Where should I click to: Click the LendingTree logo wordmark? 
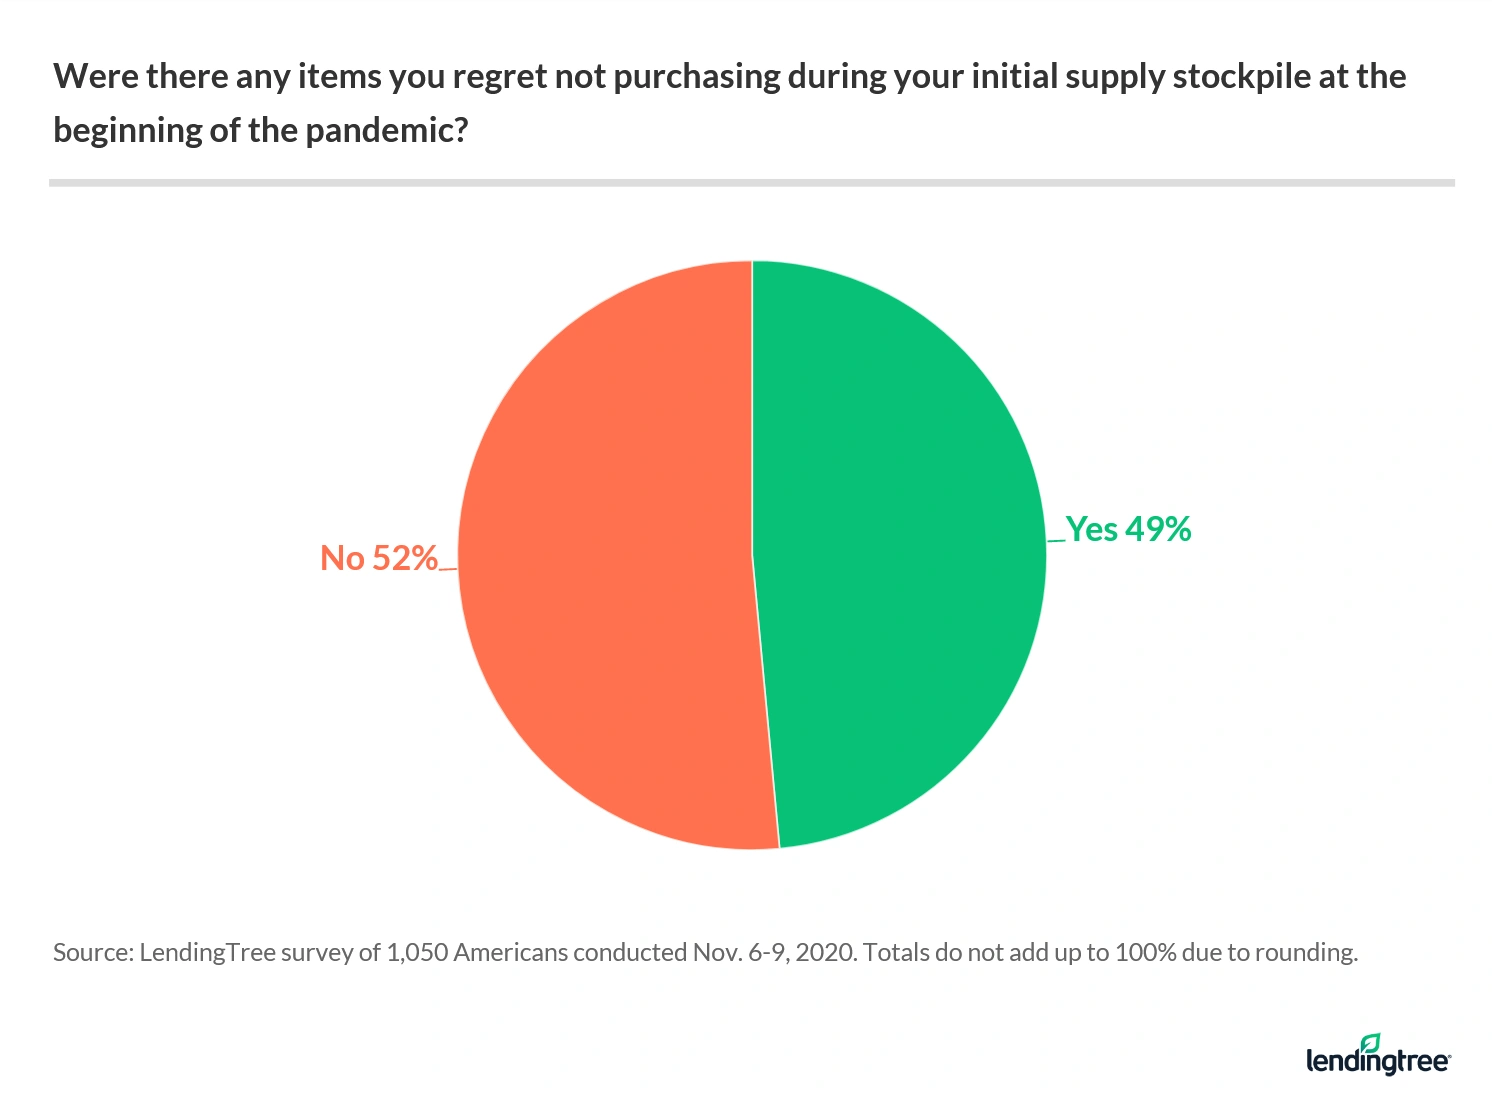click(1377, 1061)
